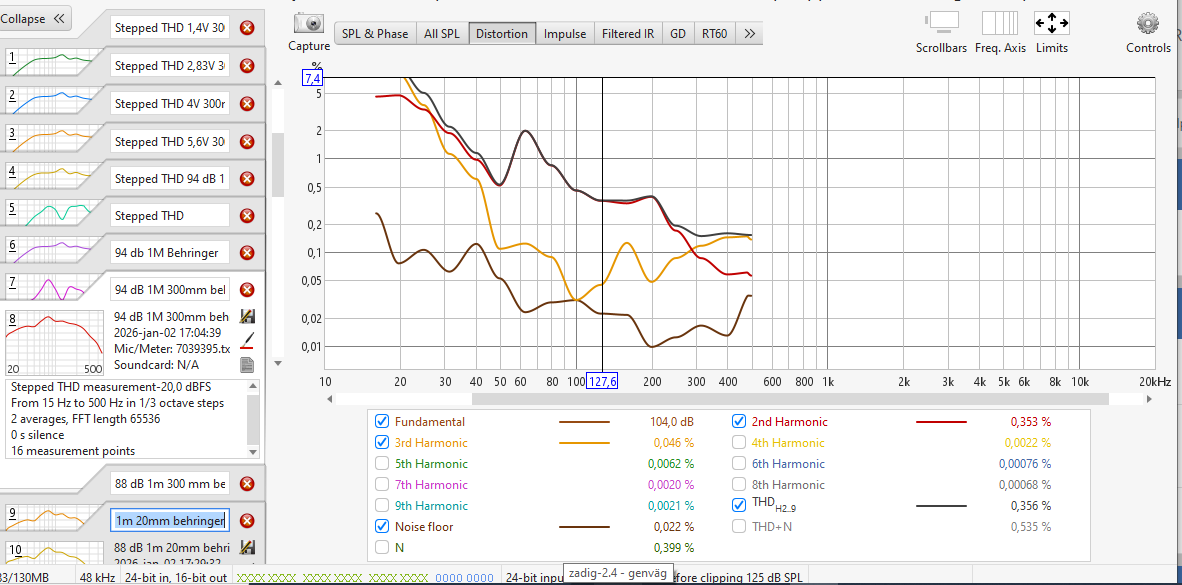
Task: Expand more graph tabs with chevron
Action: click(750, 34)
